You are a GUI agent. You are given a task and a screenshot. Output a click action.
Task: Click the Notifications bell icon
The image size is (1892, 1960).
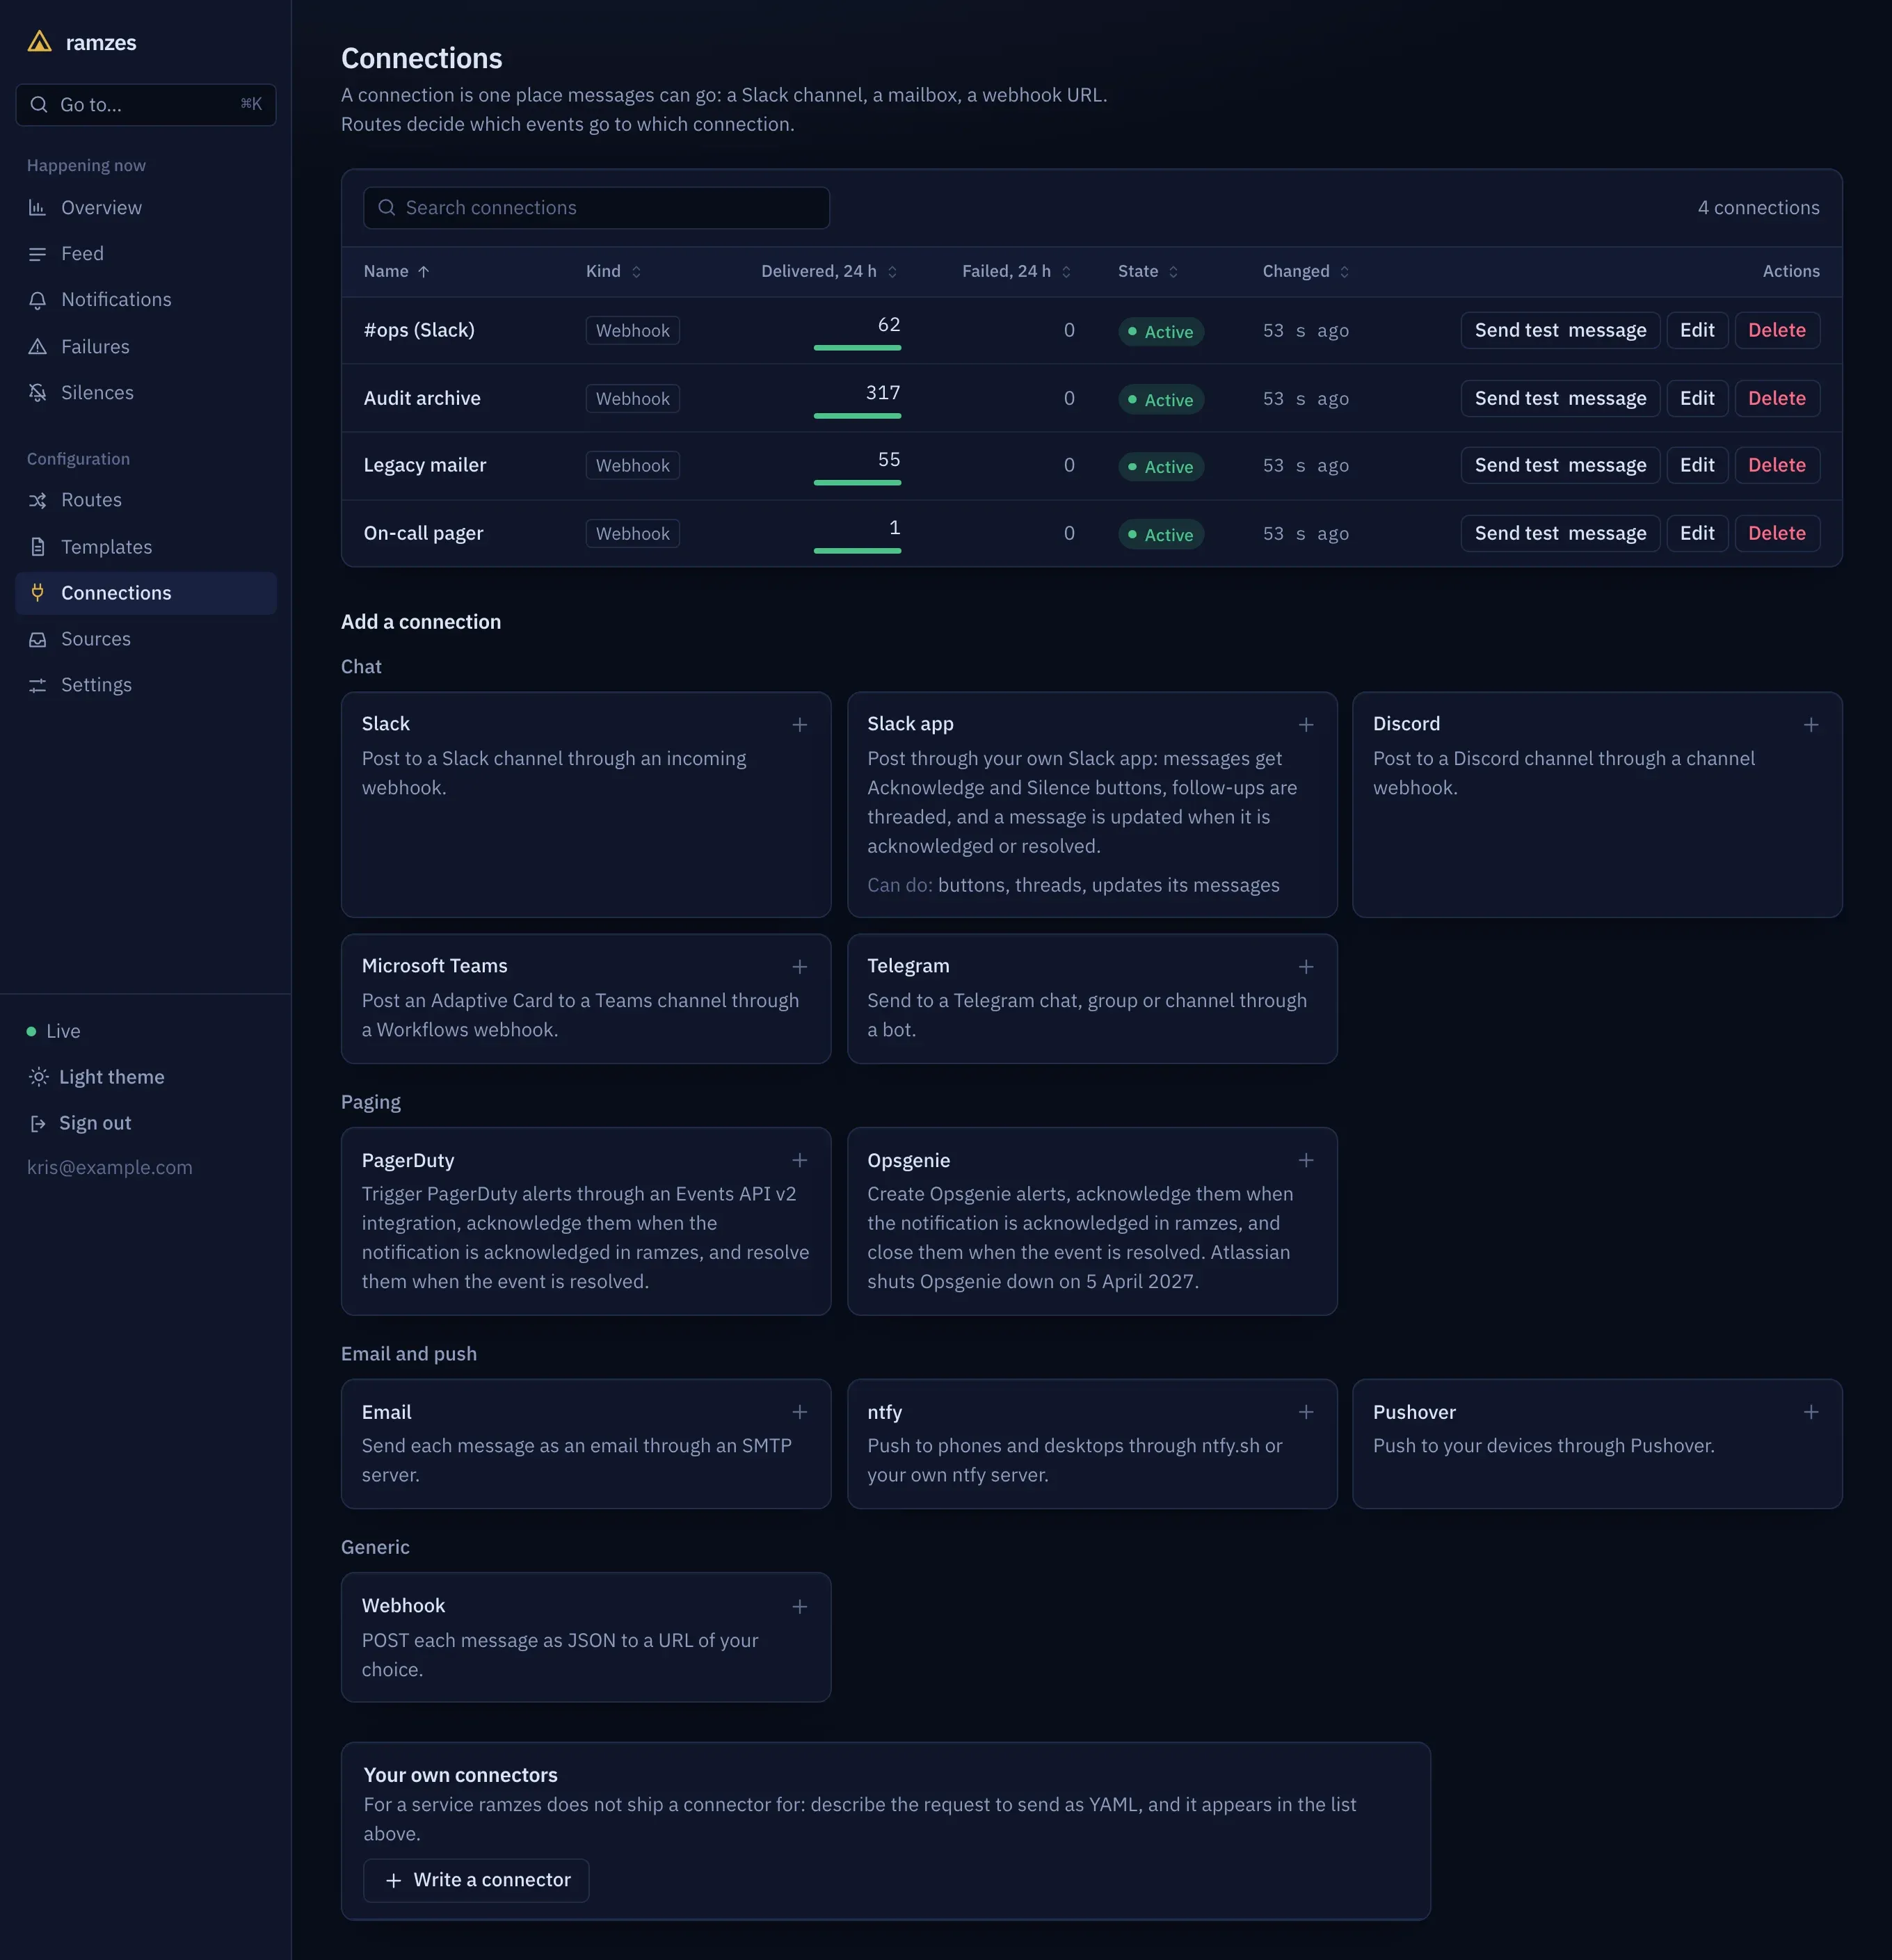tap(37, 300)
